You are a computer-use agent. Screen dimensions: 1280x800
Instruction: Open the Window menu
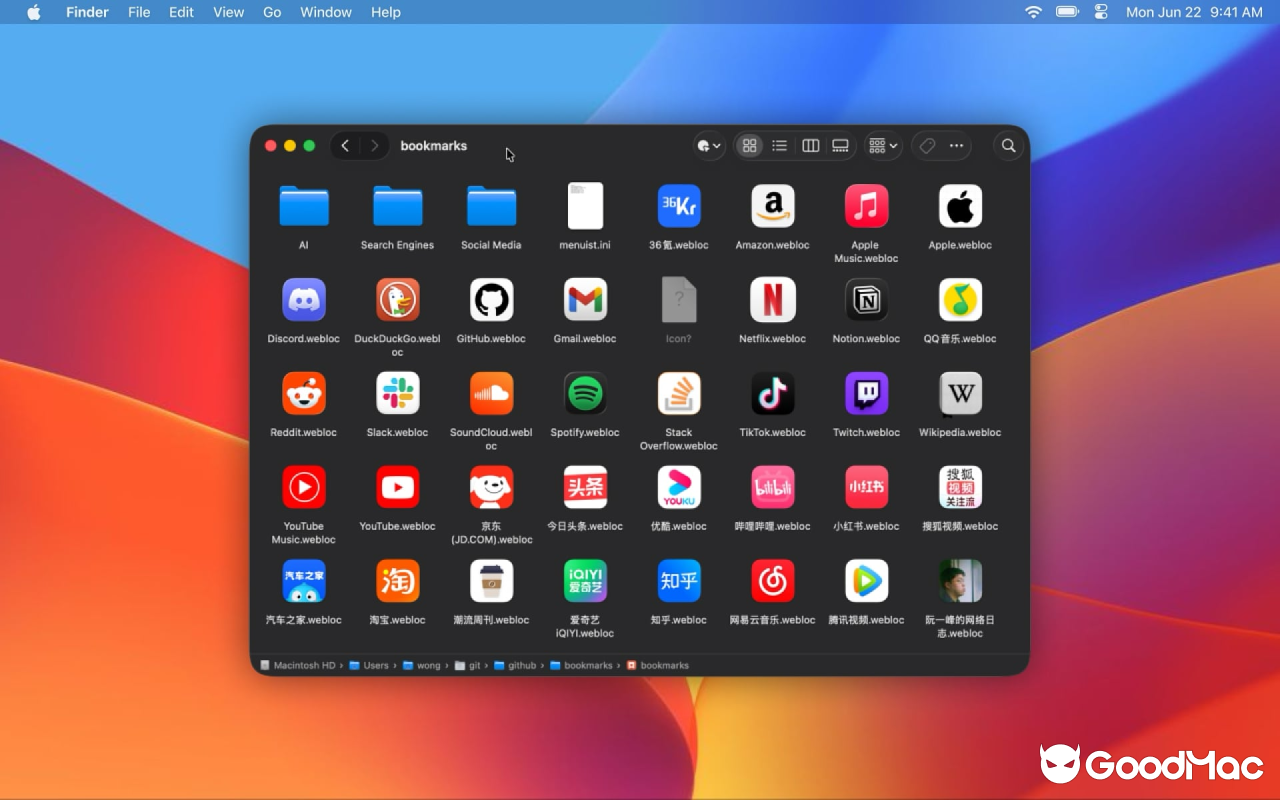(326, 12)
